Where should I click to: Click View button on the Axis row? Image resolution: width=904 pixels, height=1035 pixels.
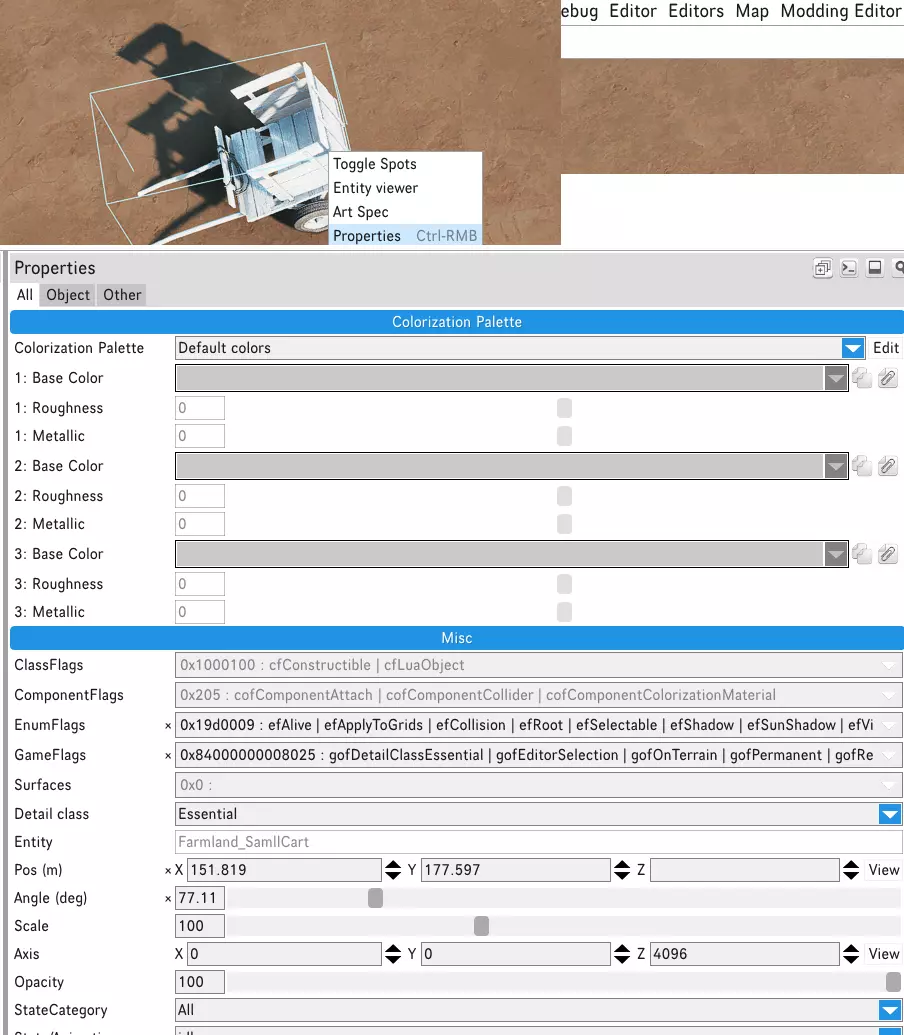pos(884,954)
